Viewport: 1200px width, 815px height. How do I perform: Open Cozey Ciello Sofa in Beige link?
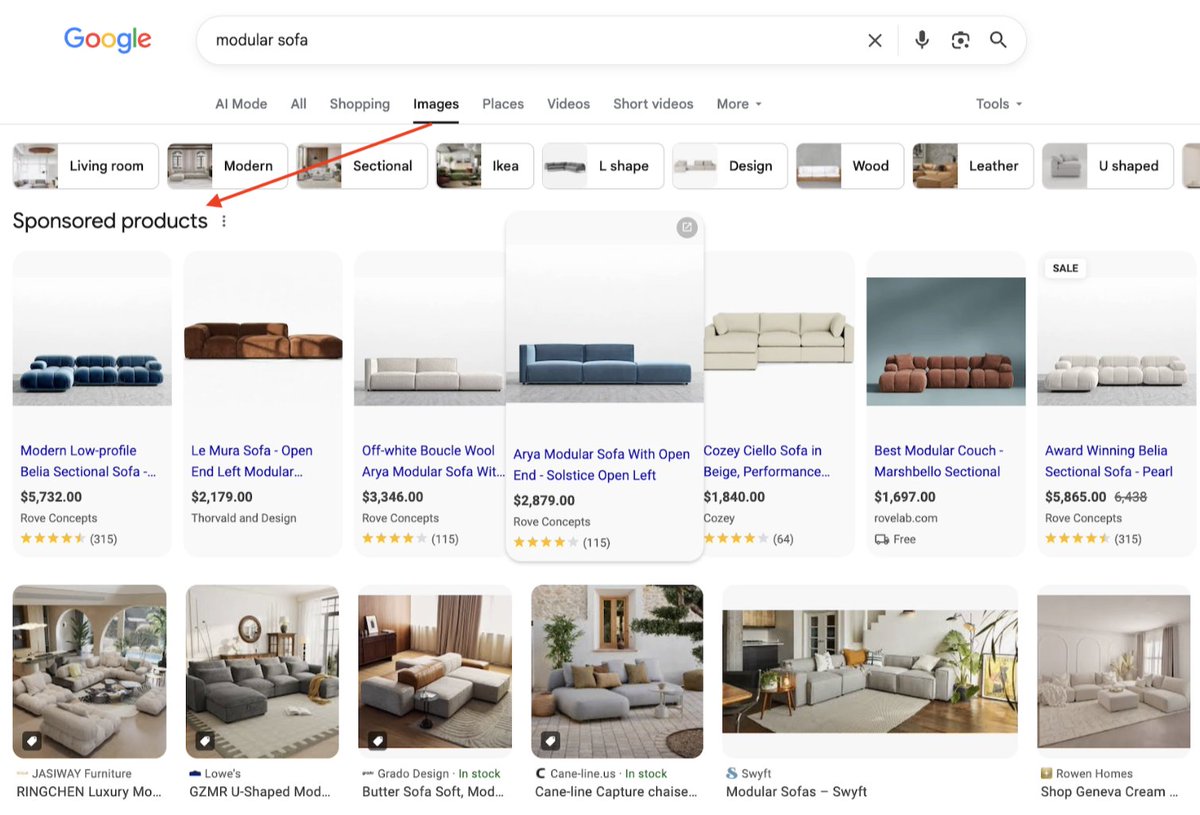[x=766, y=461]
